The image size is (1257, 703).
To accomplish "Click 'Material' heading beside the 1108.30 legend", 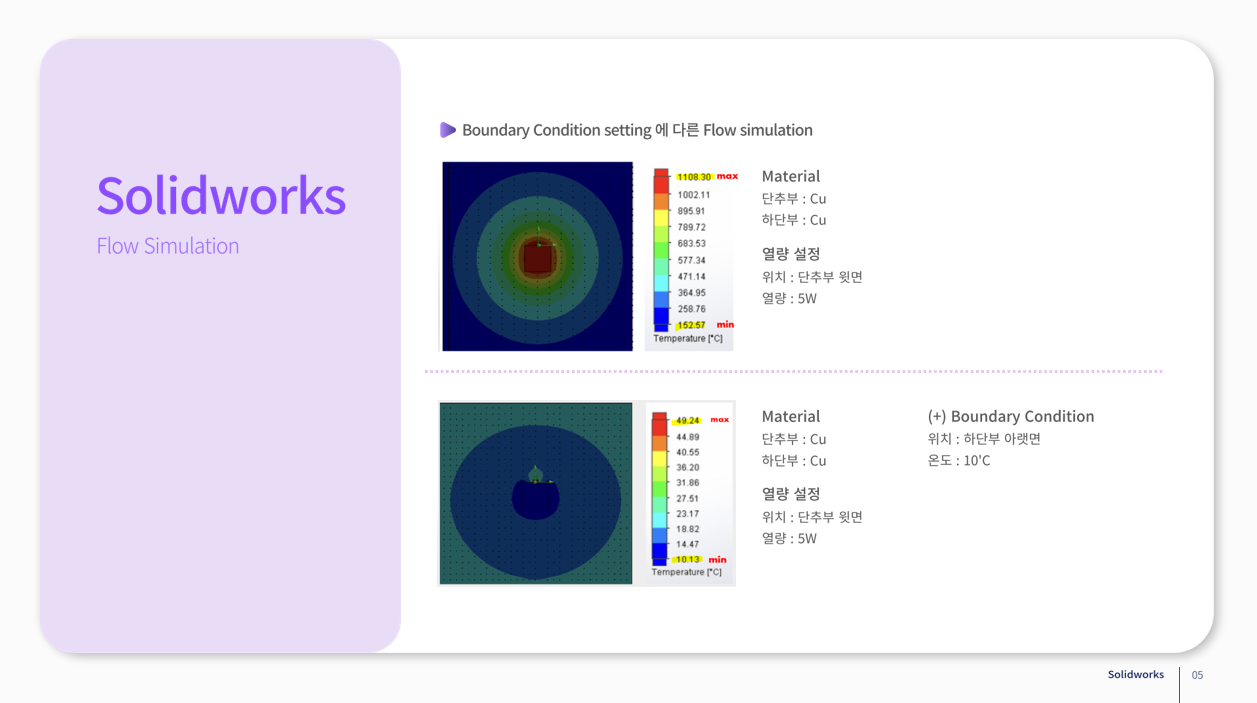I will (791, 176).
